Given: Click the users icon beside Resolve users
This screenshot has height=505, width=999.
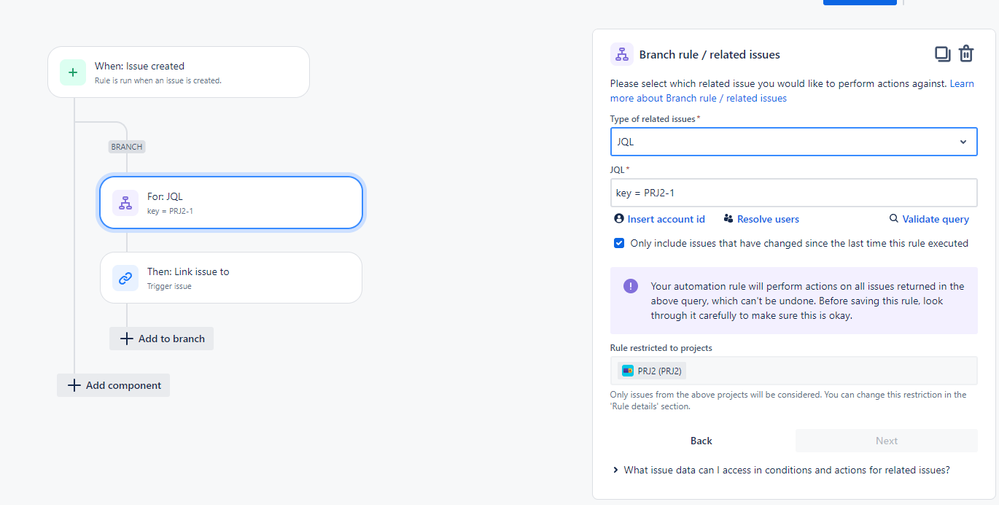Looking at the screenshot, I should (729, 218).
